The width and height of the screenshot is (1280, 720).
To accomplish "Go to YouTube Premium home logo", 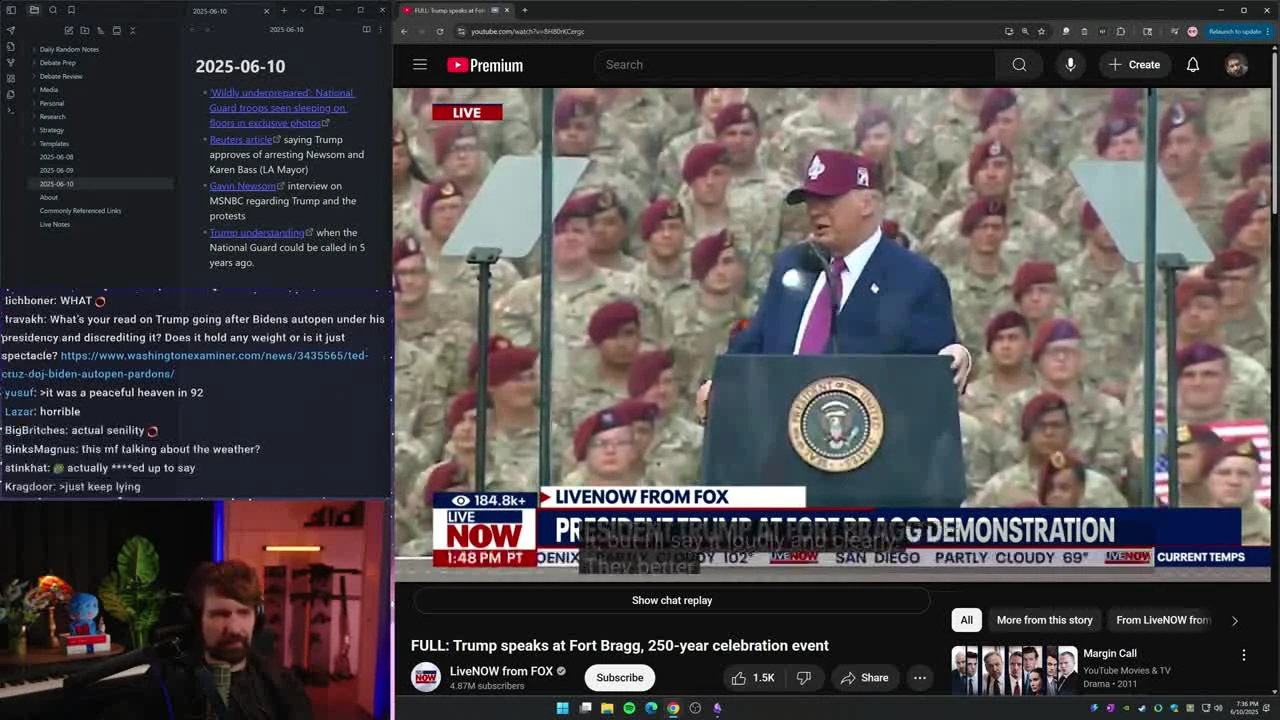I will 485,65.
